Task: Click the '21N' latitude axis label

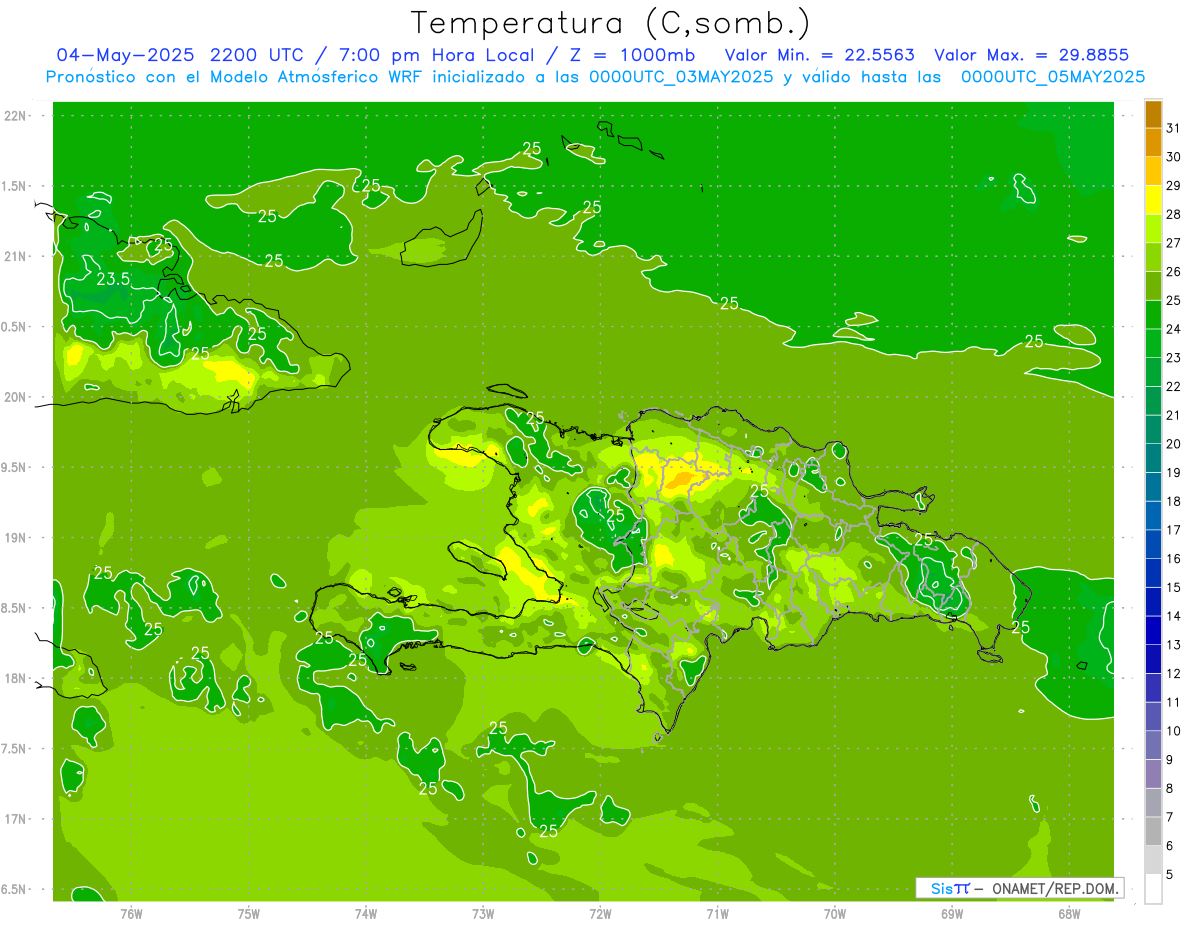Action: [15, 256]
